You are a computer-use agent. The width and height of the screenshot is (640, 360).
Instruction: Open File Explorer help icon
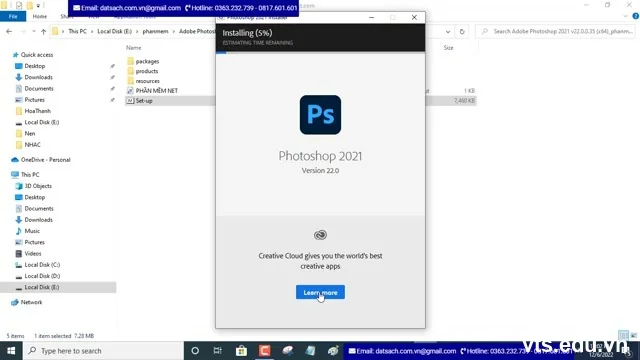[x=636, y=16]
